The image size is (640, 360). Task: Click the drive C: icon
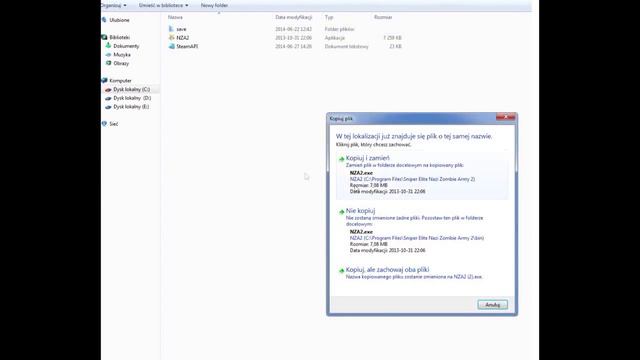pos(108,89)
